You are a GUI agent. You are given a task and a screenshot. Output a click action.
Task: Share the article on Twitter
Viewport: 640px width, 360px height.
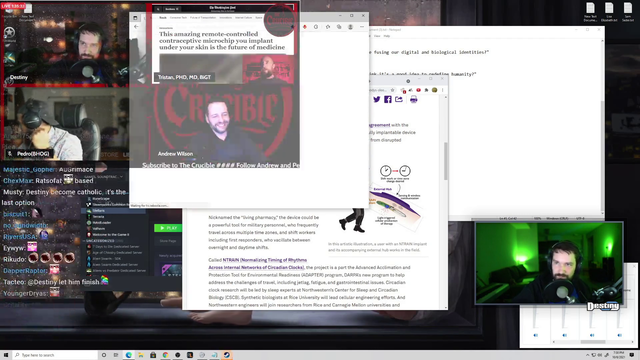click(x=377, y=99)
